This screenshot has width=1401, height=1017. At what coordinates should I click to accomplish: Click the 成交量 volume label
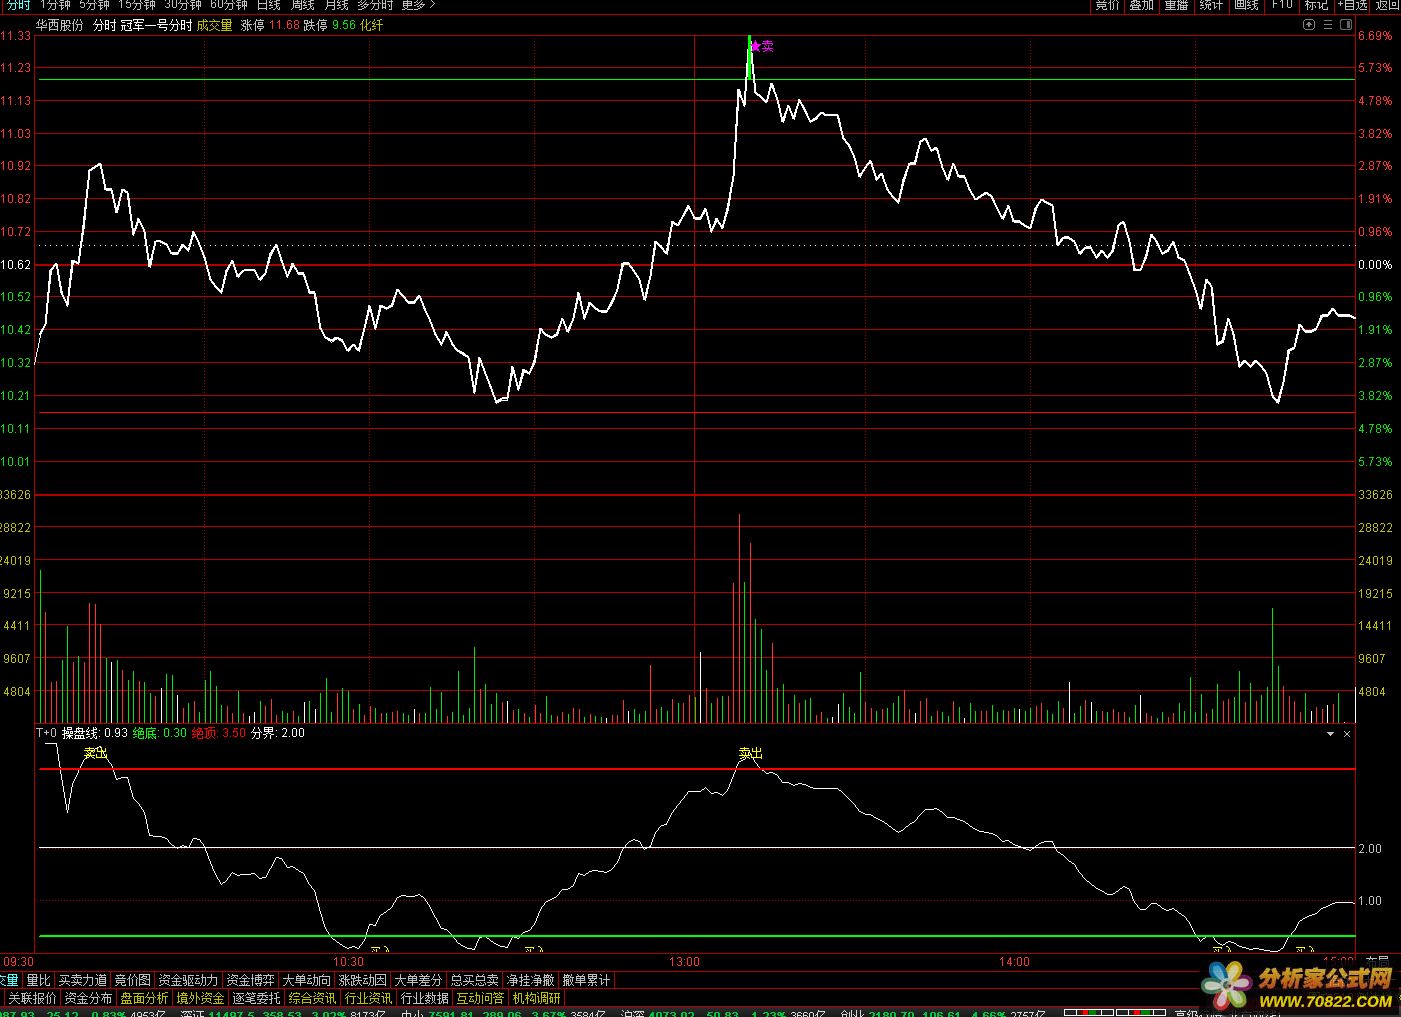pyautogui.click(x=214, y=25)
